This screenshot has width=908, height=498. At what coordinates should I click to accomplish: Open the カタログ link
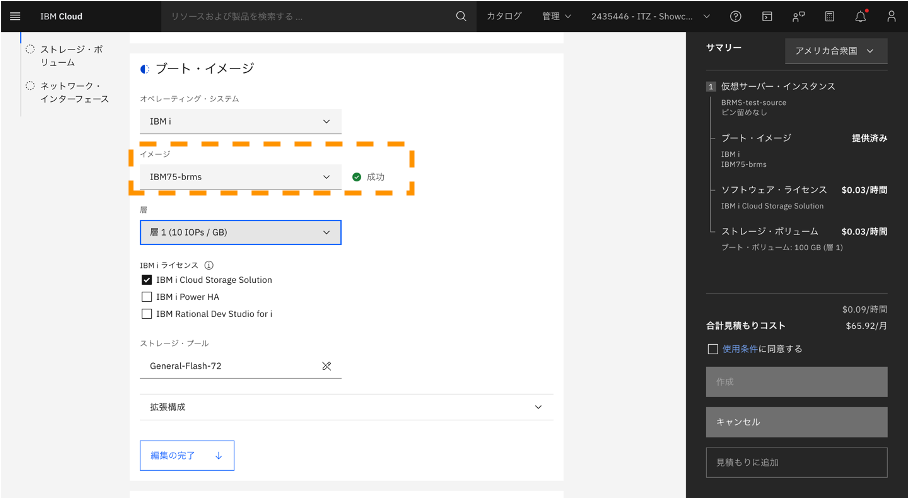(504, 16)
